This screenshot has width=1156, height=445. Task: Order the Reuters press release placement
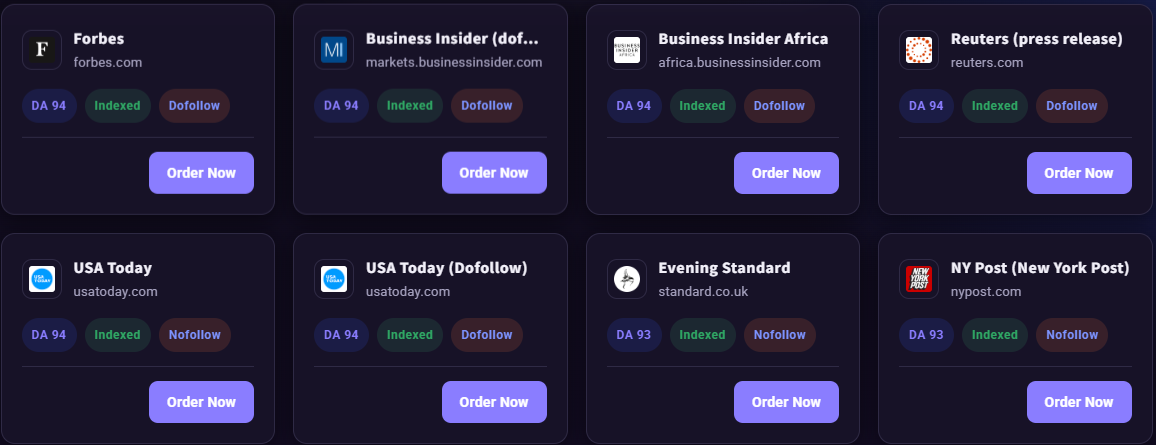[1079, 173]
